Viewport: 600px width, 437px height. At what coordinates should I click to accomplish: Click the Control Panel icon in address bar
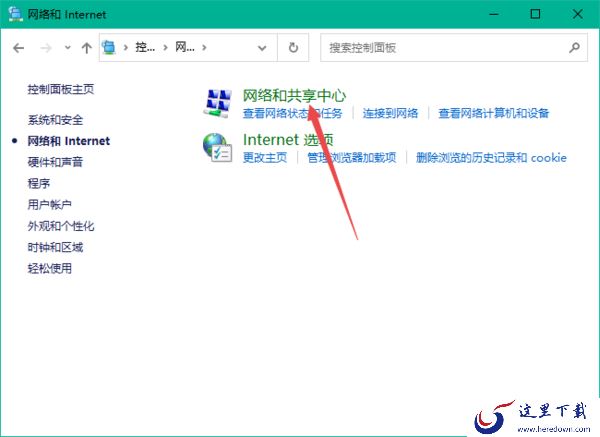[109, 47]
